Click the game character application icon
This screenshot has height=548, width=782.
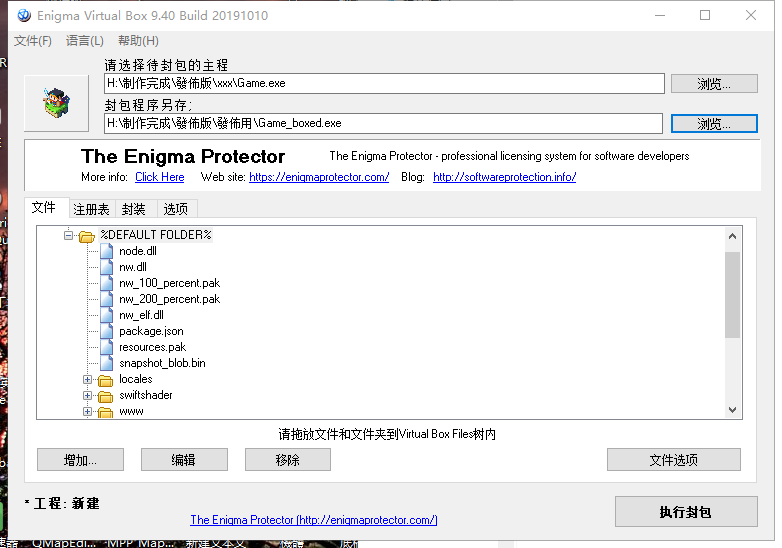[56, 103]
